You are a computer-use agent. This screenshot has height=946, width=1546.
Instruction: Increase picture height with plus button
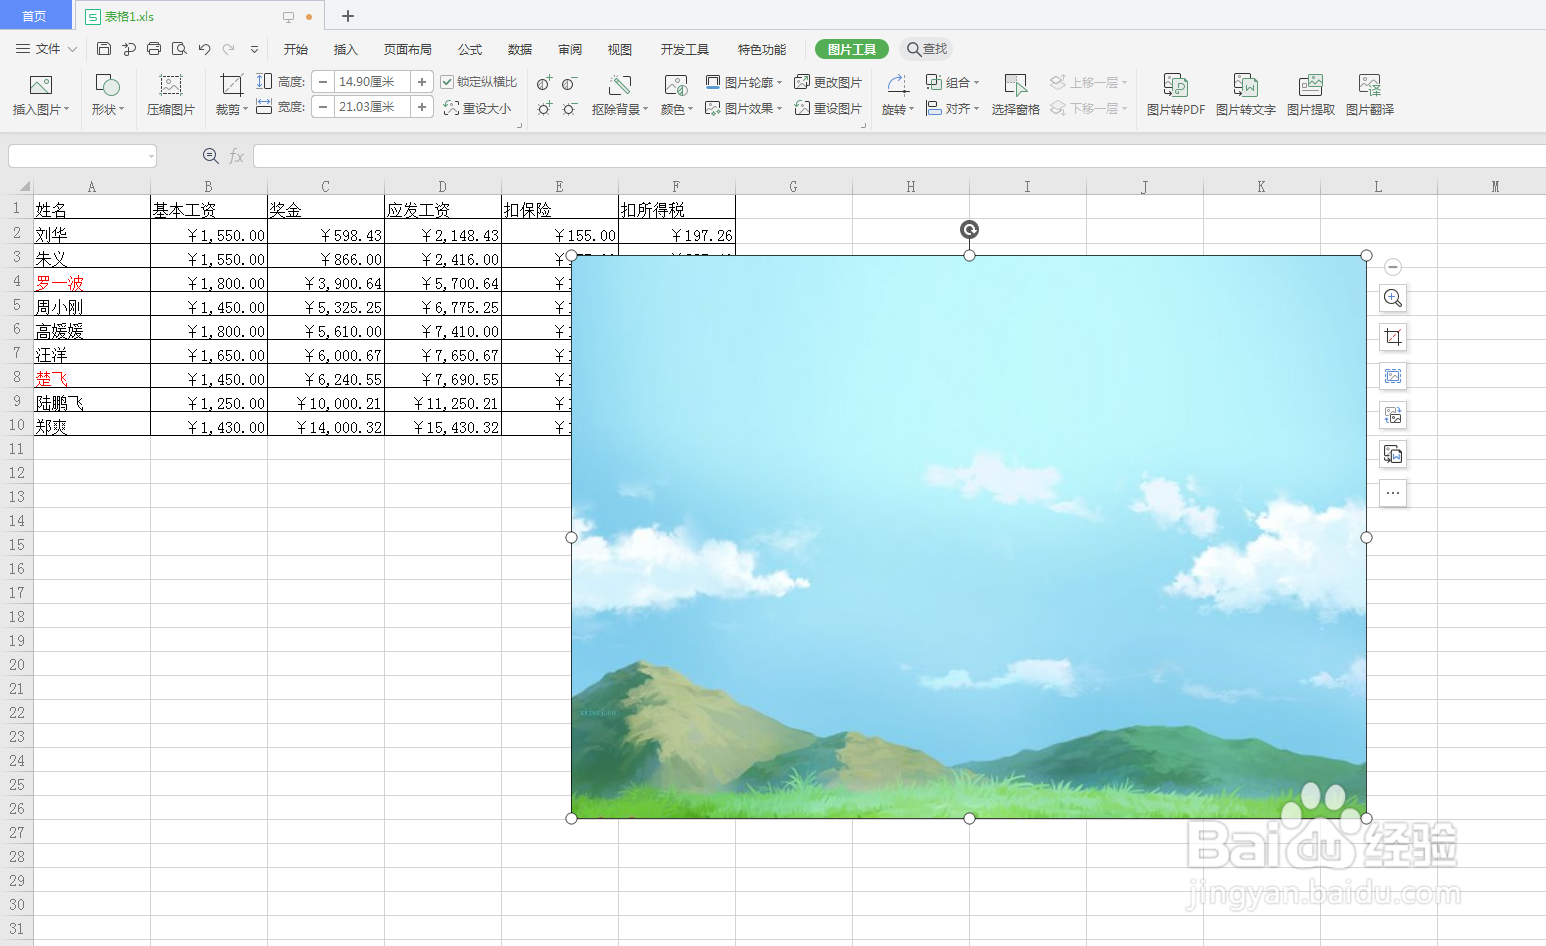pyautogui.click(x=422, y=82)
